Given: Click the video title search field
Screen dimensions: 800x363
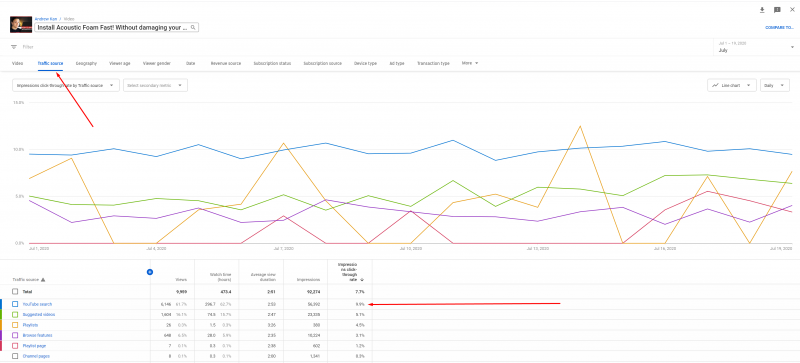Looking at the screenshot, I should (116, 28).
